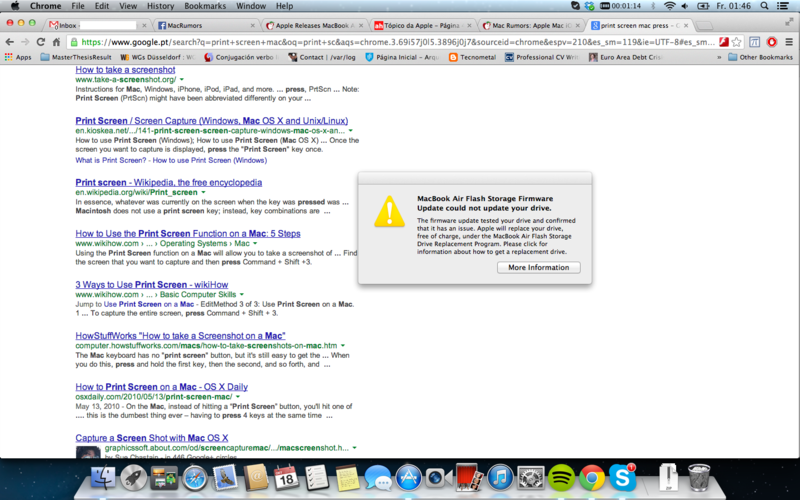
Task: Open Contacts address book in Dock
Action: (x=256, y=478)
